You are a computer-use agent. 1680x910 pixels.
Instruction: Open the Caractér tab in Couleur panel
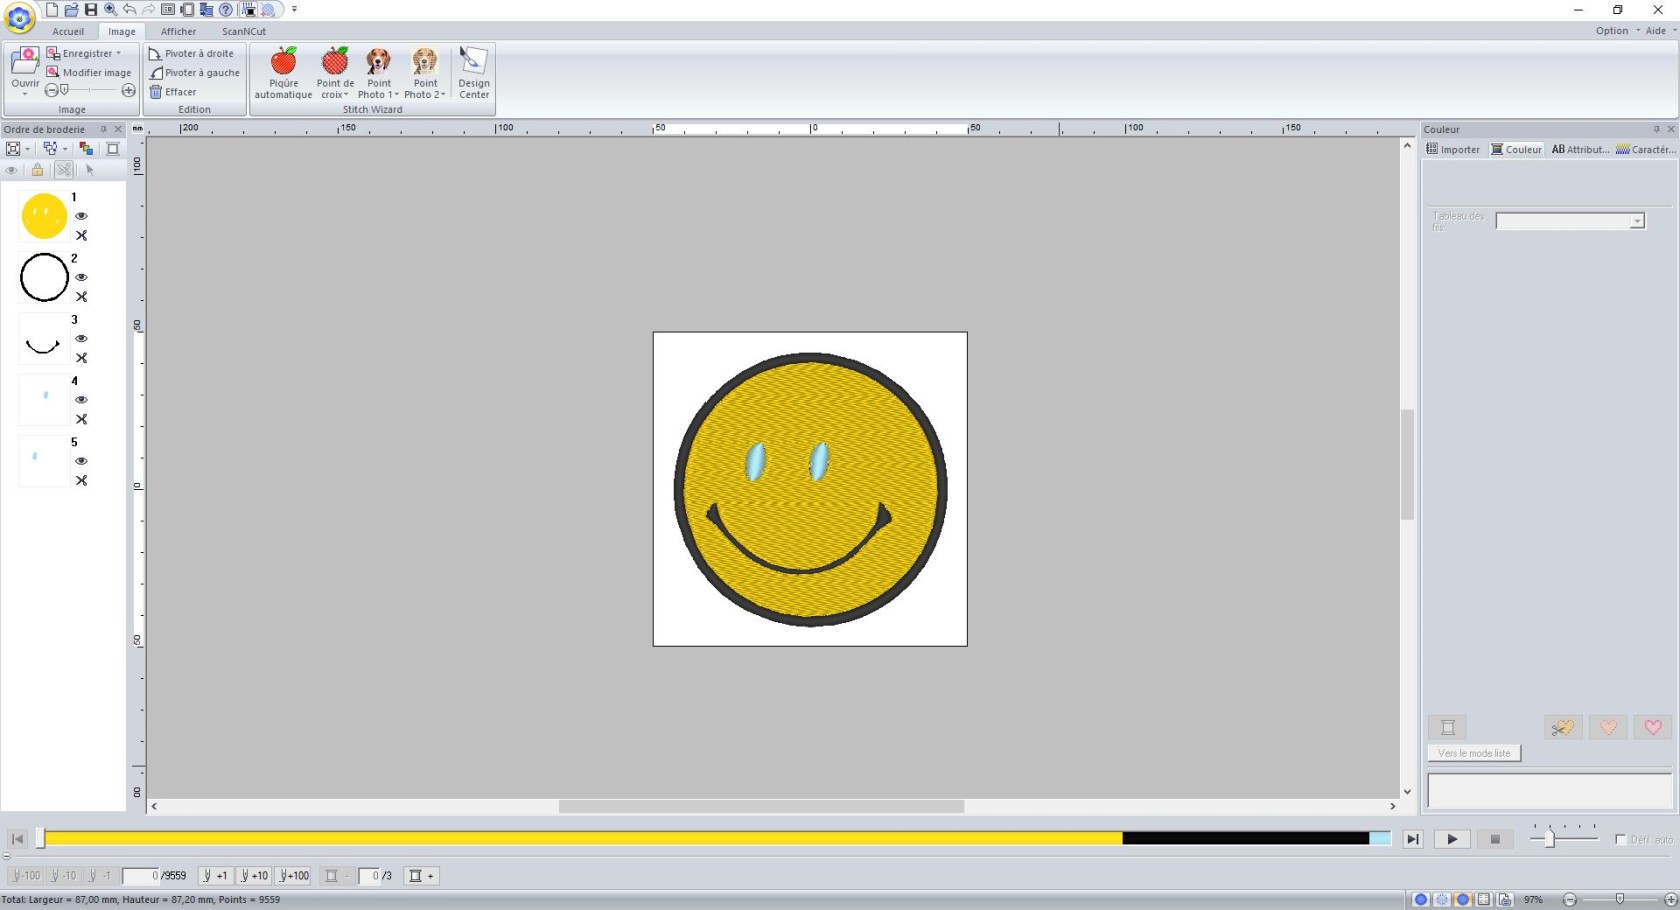click(1645, 149)
